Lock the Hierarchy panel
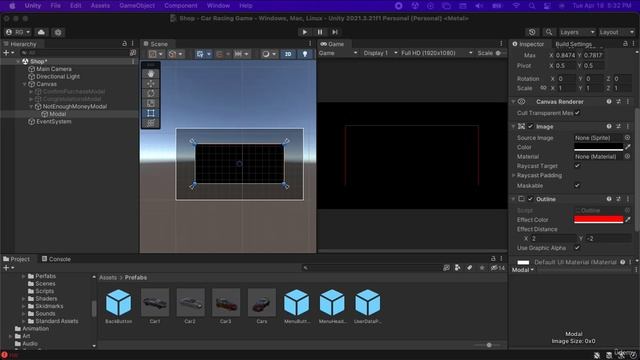Image resolution: width=640 pixels, height=360 pixels. click(x=124, y=43)
